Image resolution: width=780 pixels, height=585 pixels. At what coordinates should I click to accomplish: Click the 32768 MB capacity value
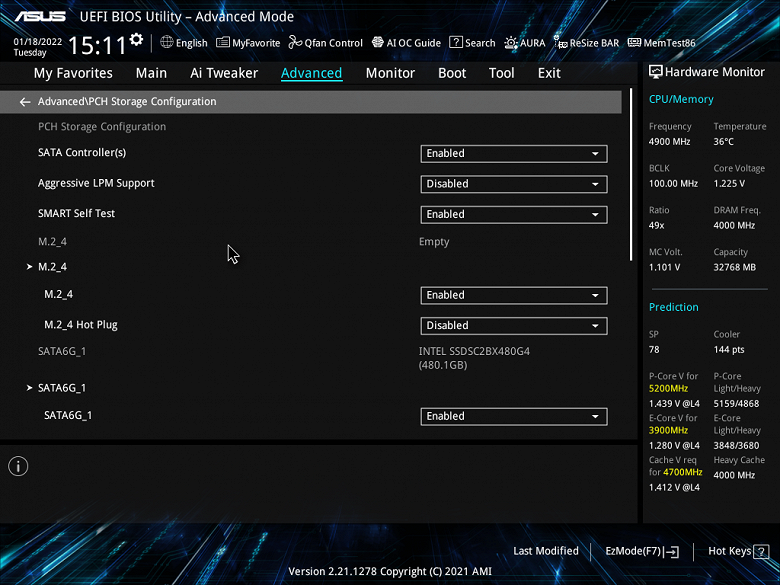pos(734,268)
